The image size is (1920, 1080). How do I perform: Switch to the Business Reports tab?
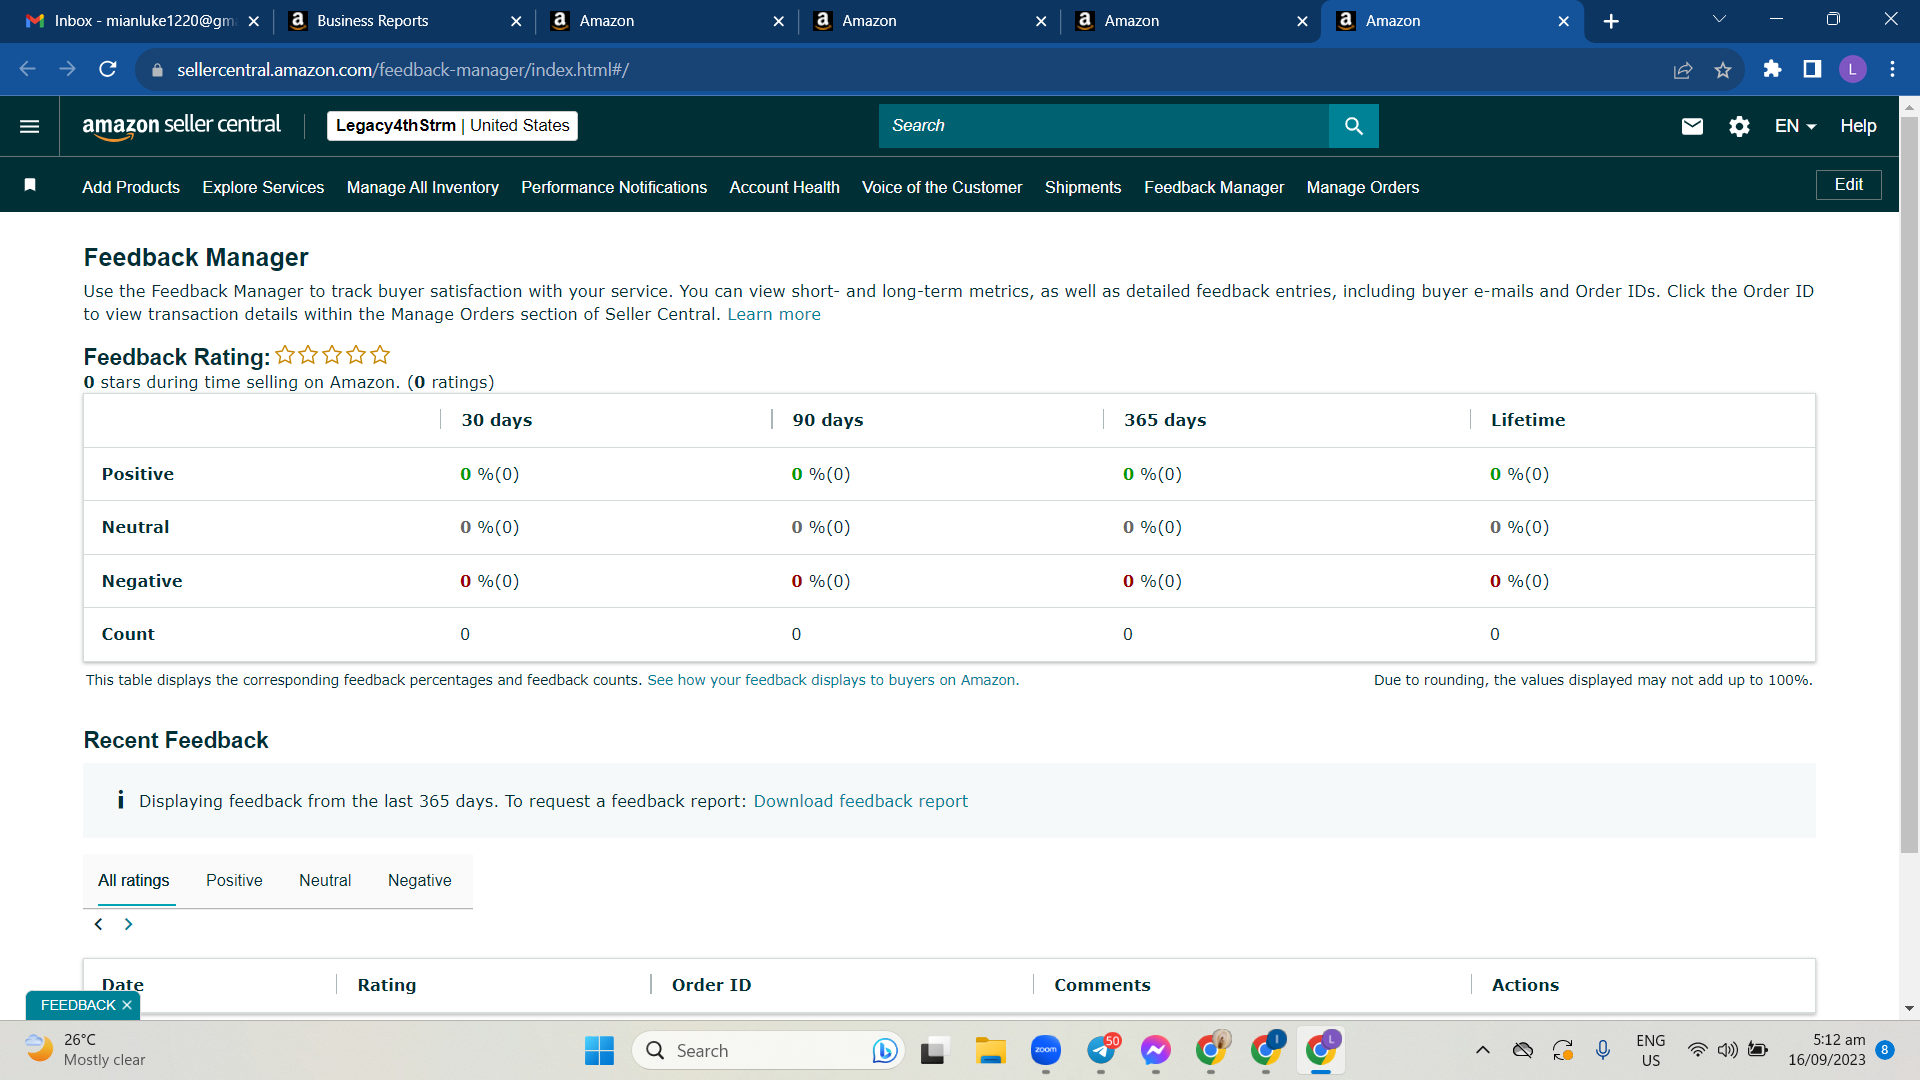click(404, 21)
